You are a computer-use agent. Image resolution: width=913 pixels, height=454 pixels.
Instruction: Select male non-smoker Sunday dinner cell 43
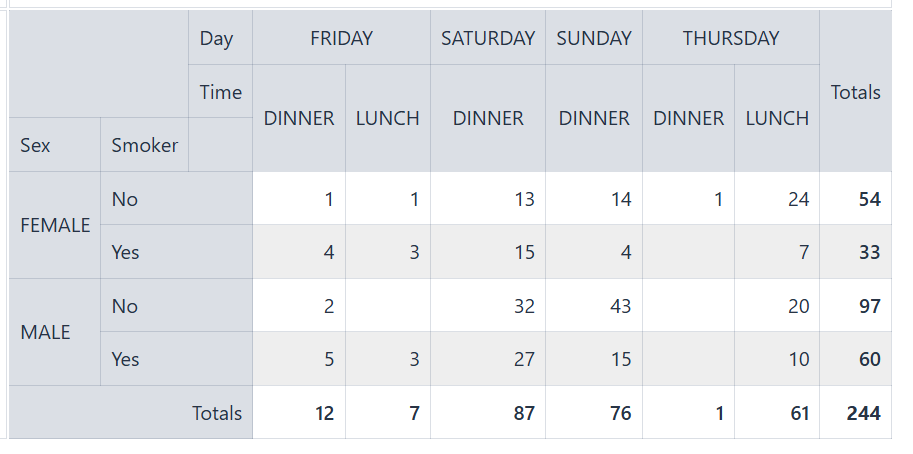point(620,306)
